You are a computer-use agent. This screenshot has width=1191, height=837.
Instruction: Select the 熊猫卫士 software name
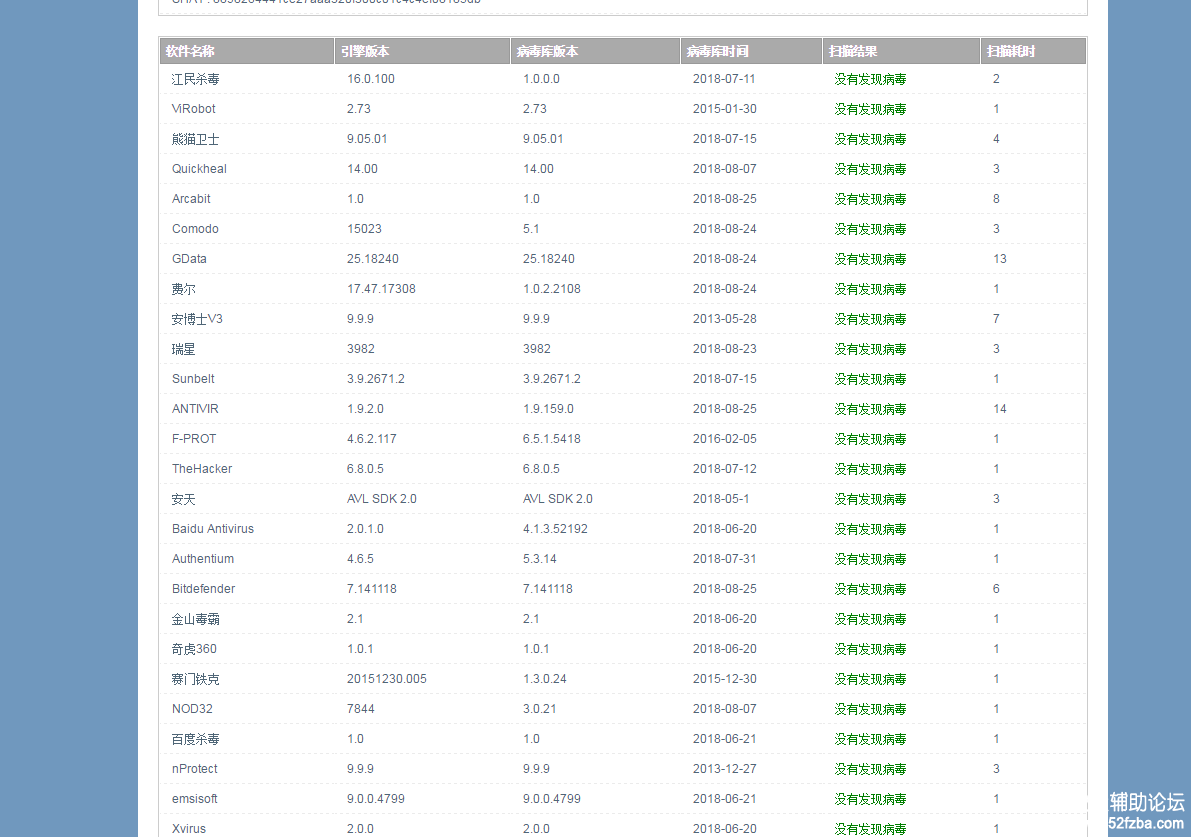coord(195,139)
